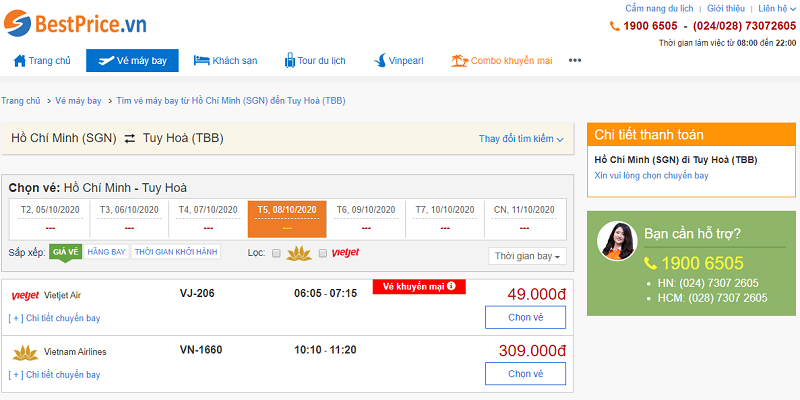Tick the Vietjet filter checkbox
800x400 pixels.
pyautogui.click(x=322, y=253)
